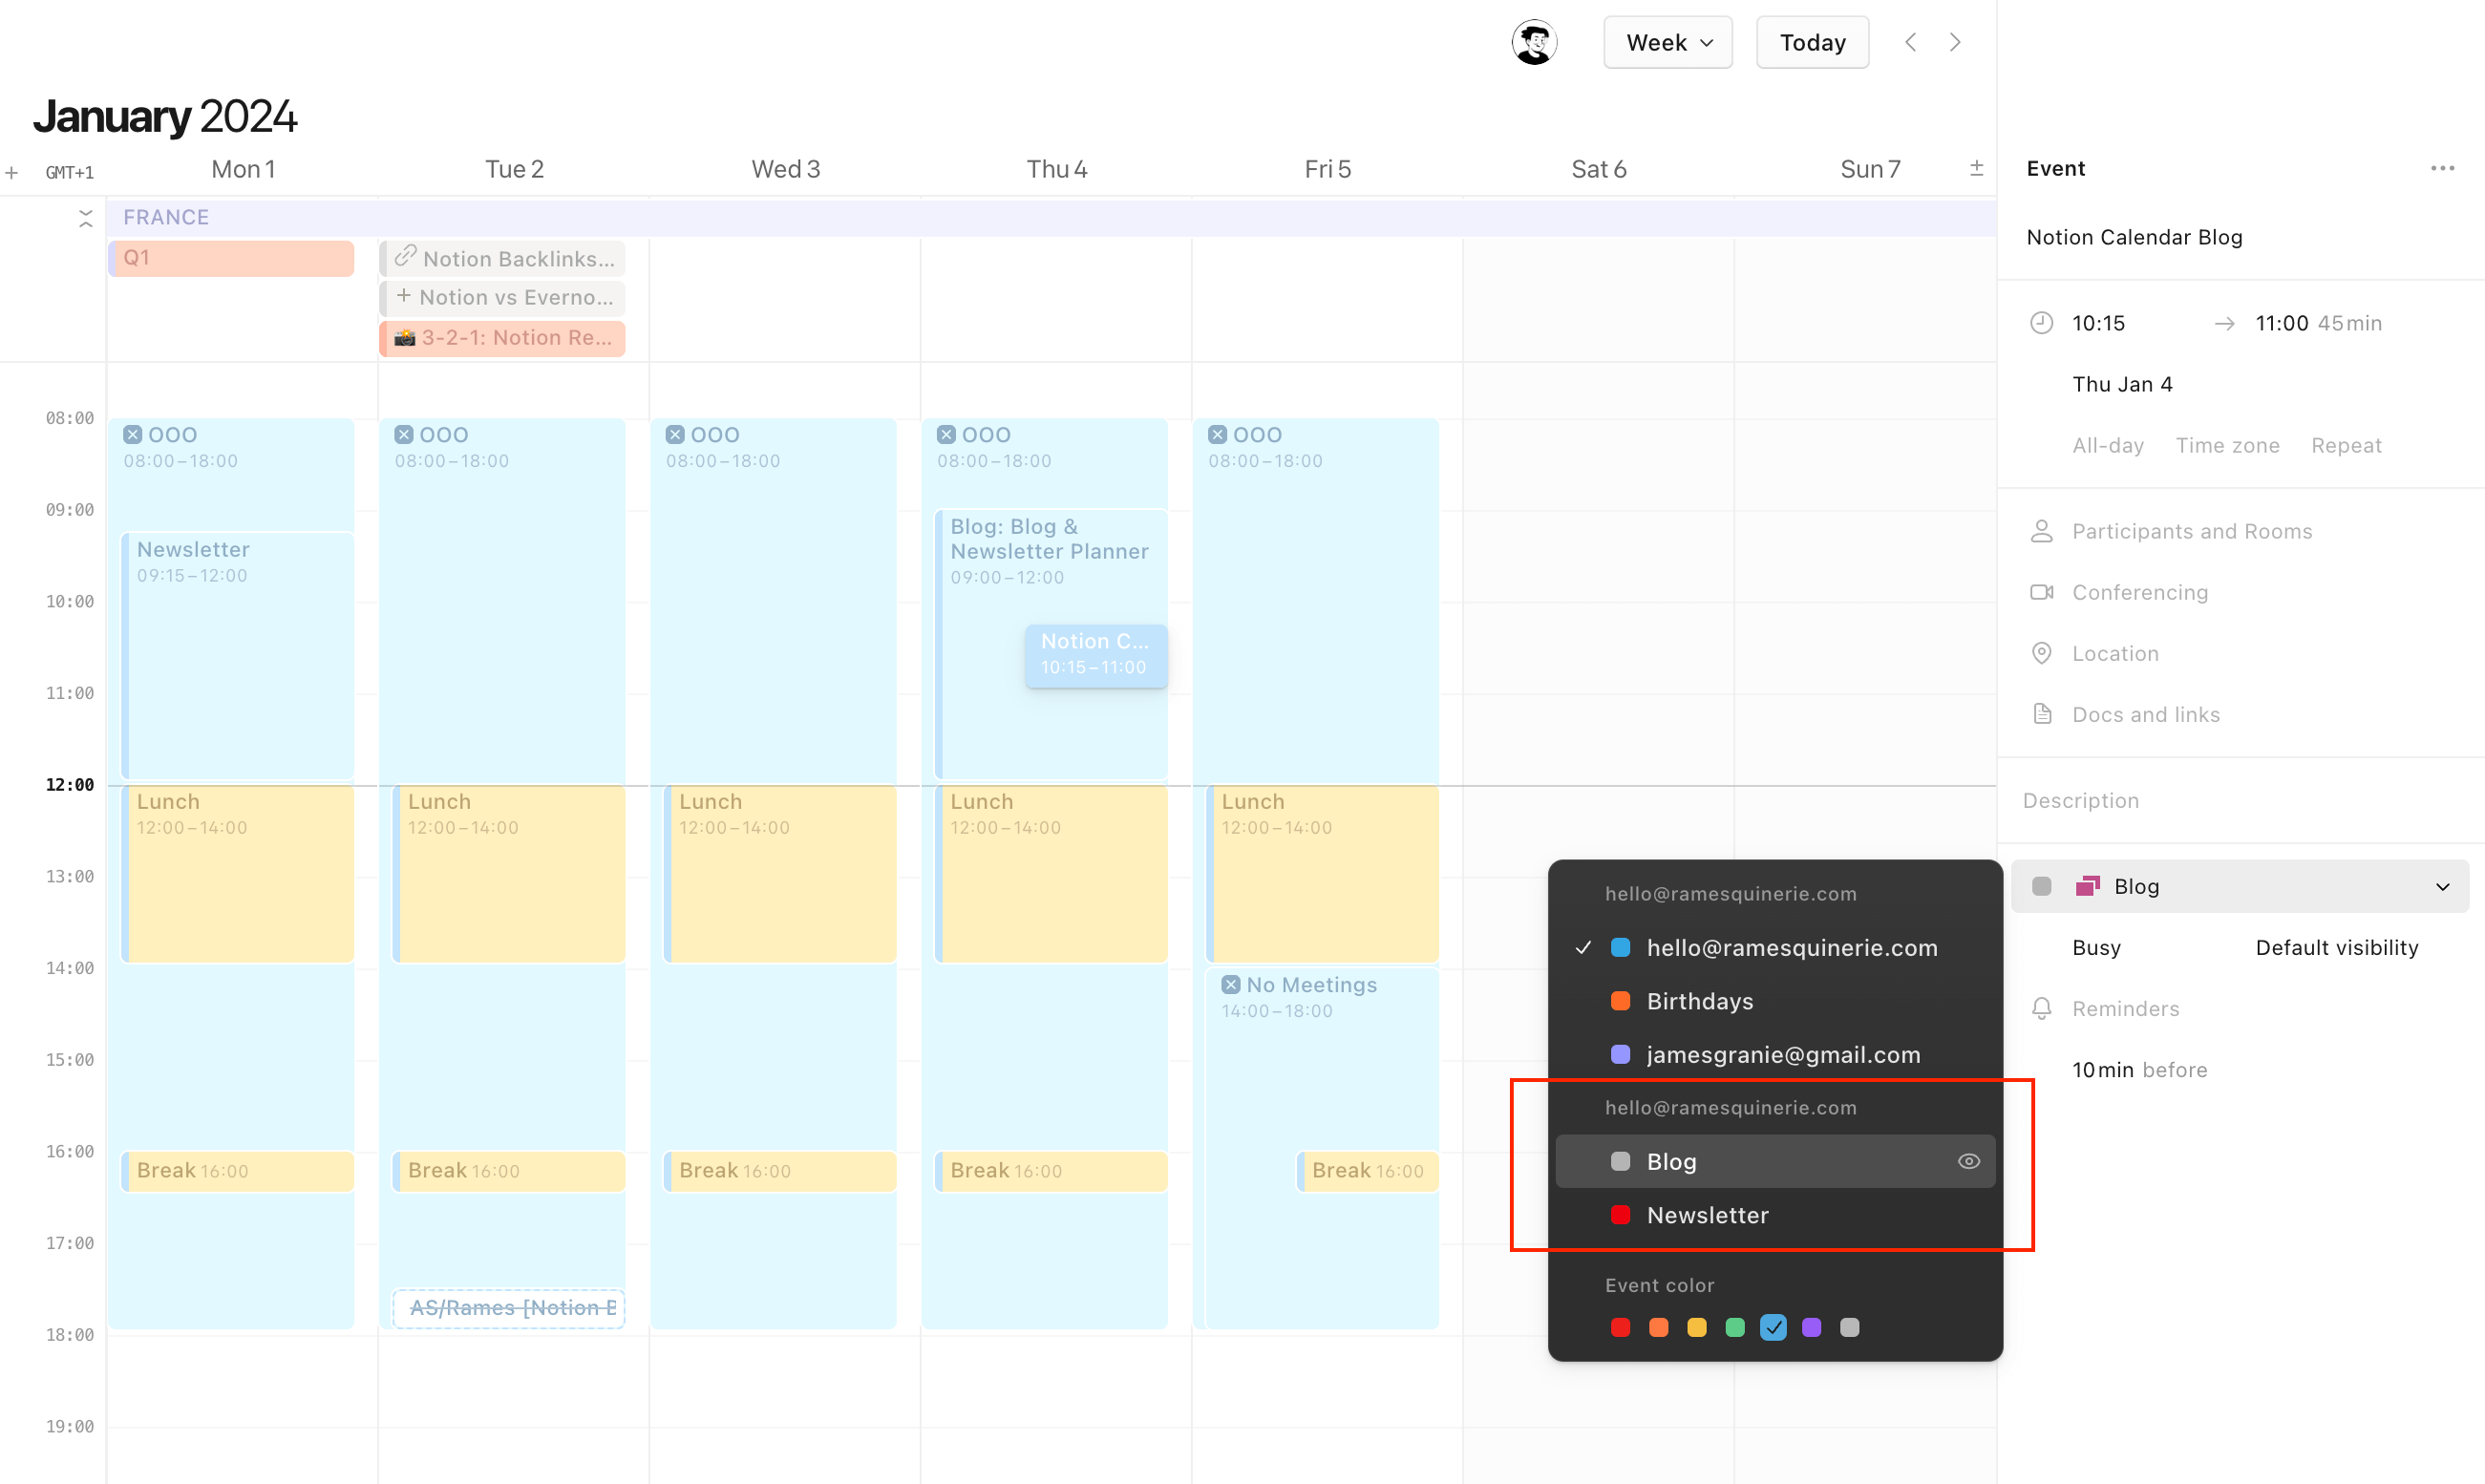This screenshot has width=2485, height=1484.
Task: Click the arrow between start and end time
Action: tap(2224, 323)
